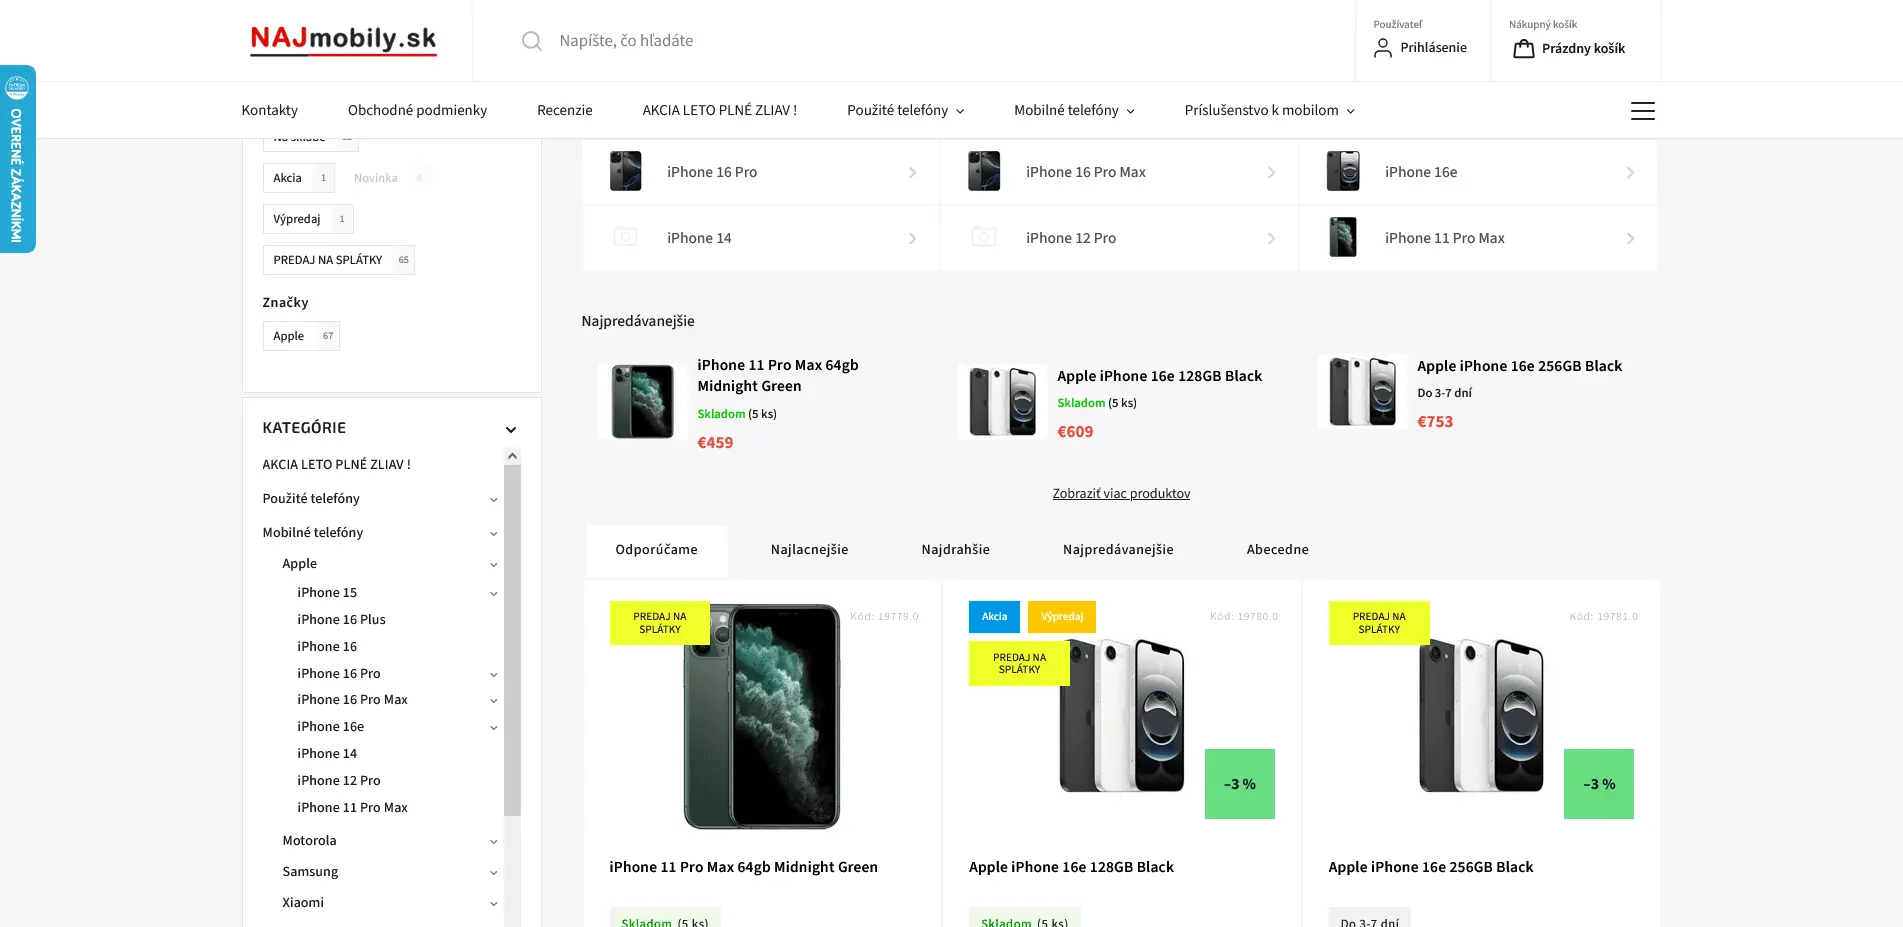Toggle the Apple brand filter
Screen dimensions: 1903x927
301,336
